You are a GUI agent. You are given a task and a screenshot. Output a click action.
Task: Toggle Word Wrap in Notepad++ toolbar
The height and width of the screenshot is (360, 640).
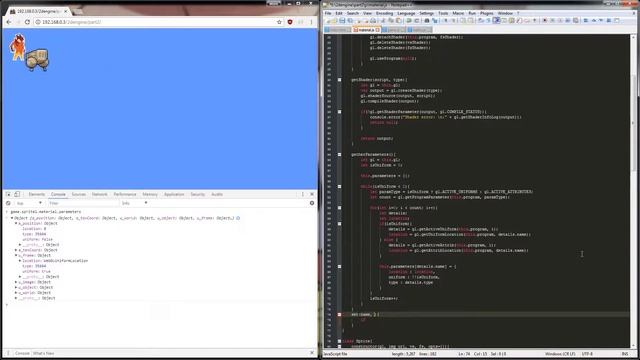pos(481,20)
